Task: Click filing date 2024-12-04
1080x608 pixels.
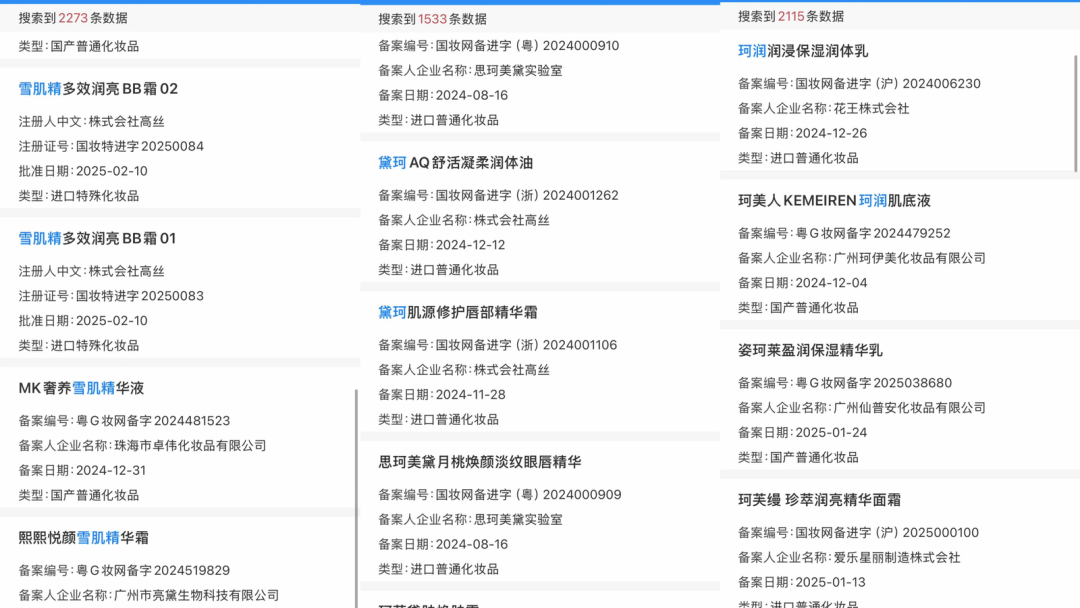Action: (x=831, y=283)
